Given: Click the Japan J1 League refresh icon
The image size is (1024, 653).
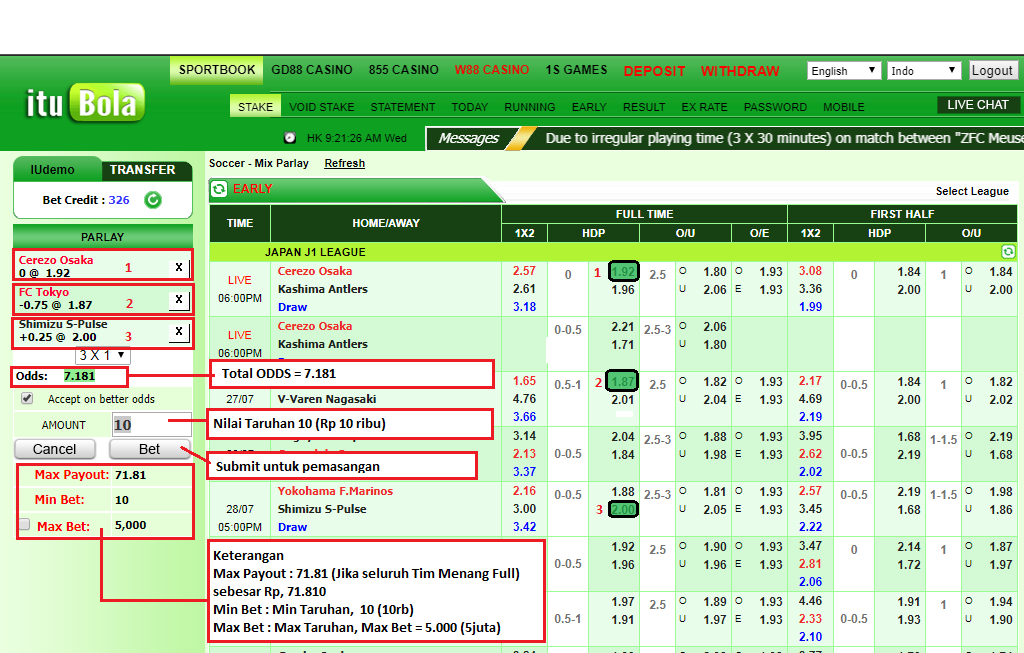Looking at the screenshot, I should 1008,251.
